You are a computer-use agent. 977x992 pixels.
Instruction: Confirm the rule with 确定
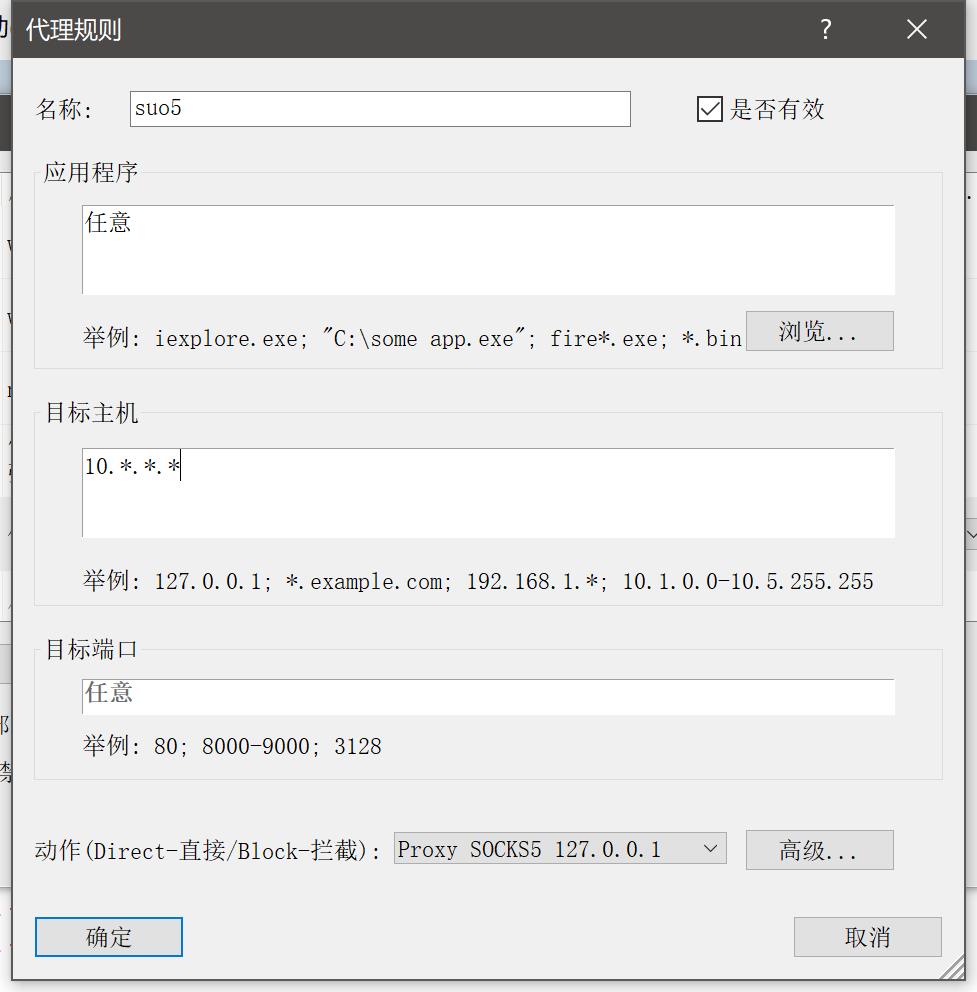109,937
